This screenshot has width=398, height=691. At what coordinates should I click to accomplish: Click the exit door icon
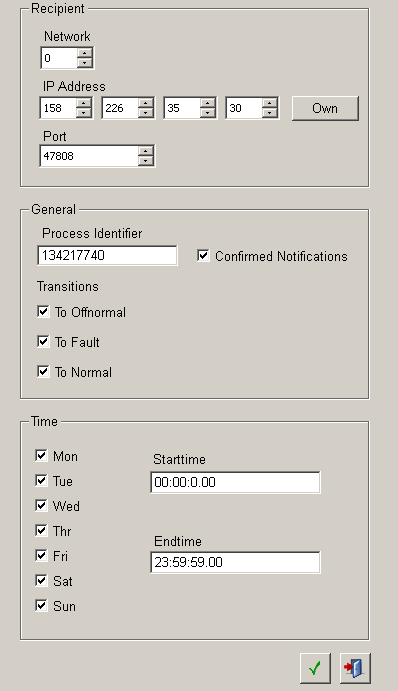(x=355, y=669)
